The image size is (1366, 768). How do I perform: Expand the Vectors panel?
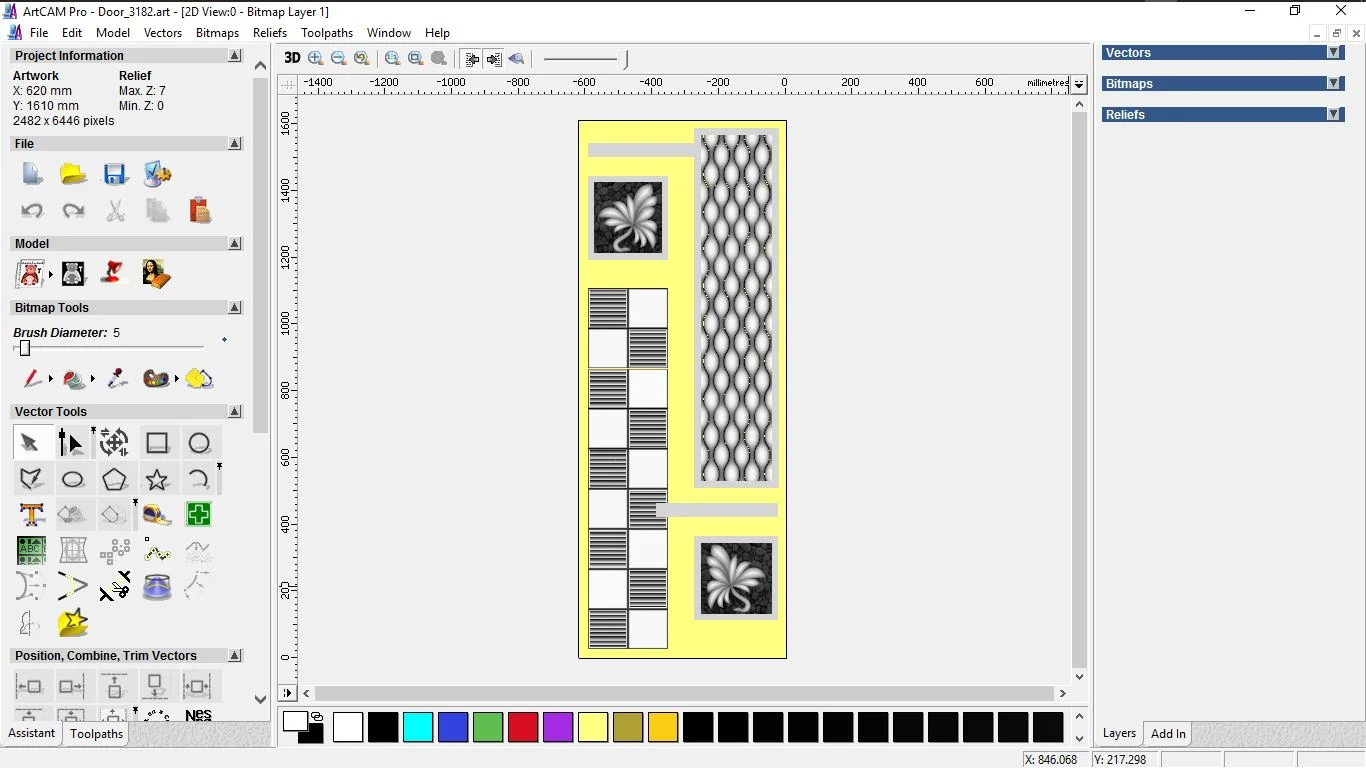[1333, 53]
